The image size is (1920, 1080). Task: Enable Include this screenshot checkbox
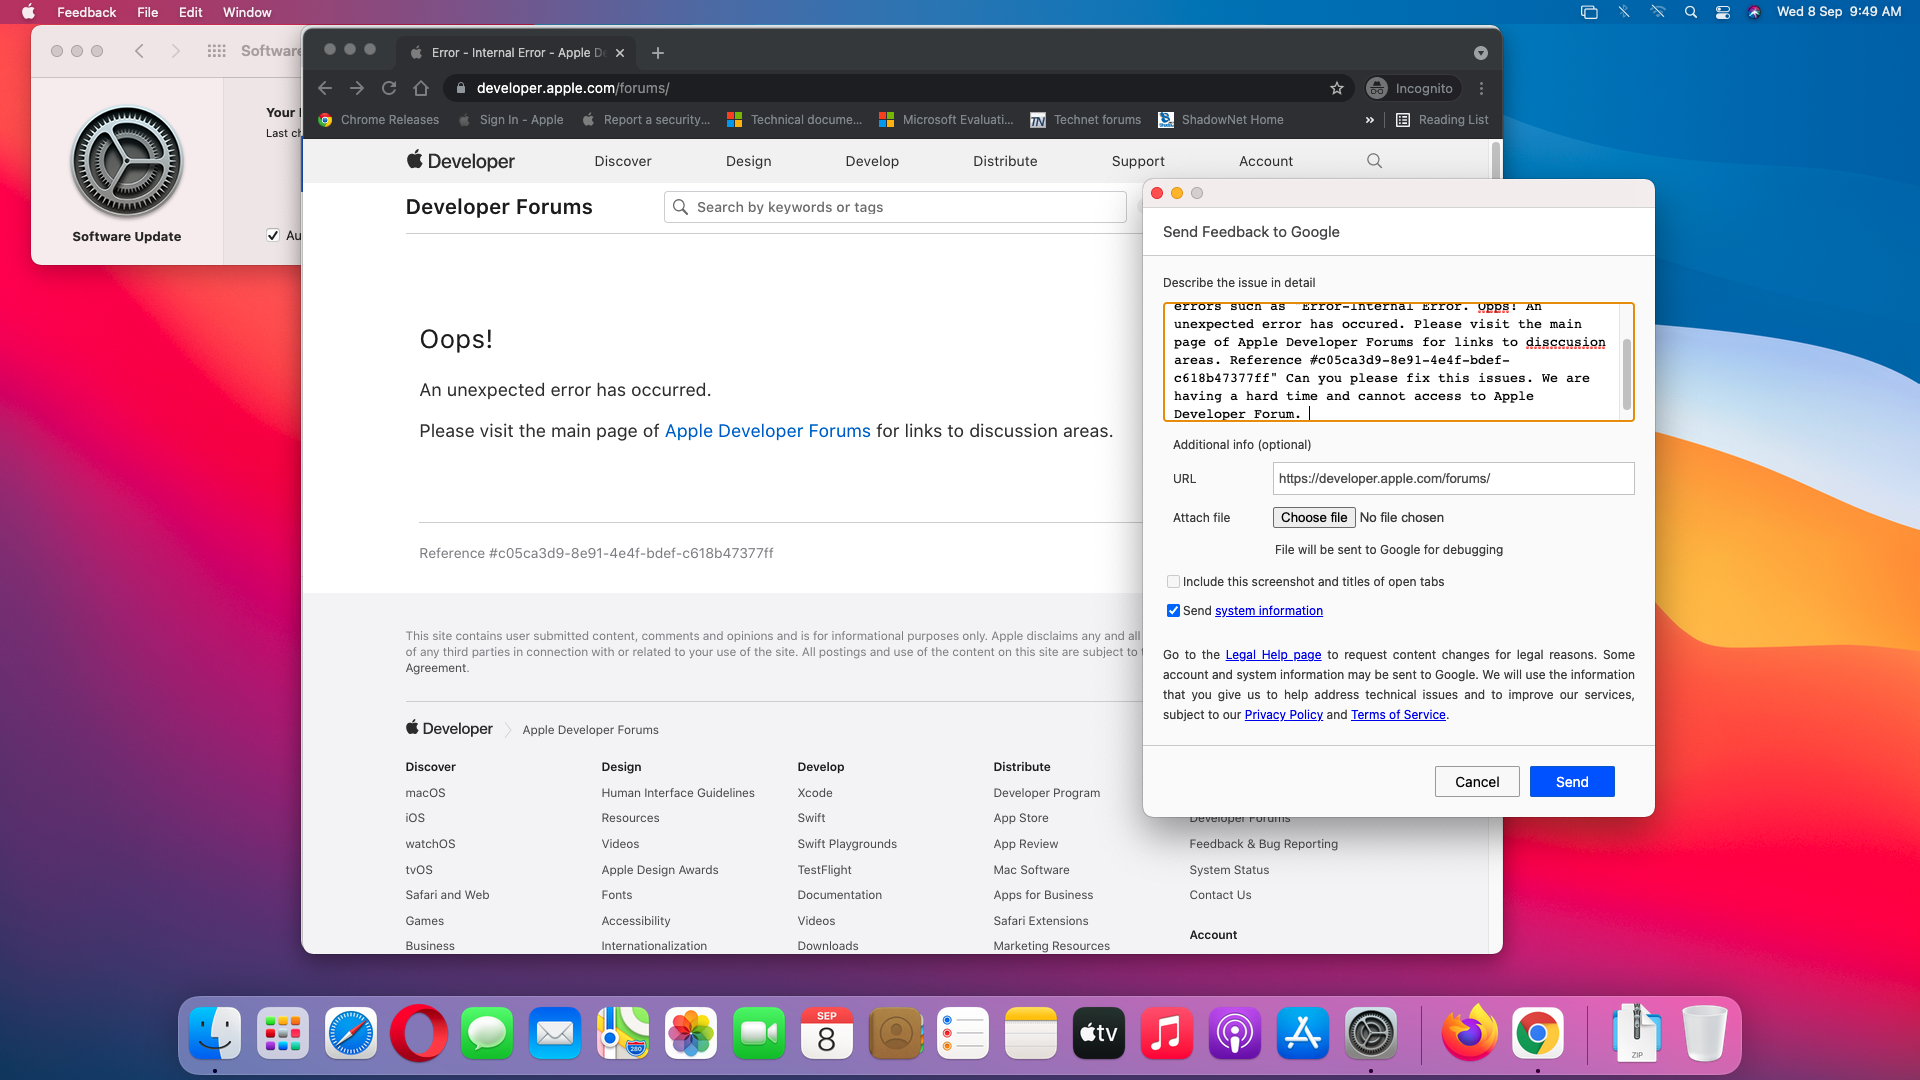click(x=1173, y=582)
